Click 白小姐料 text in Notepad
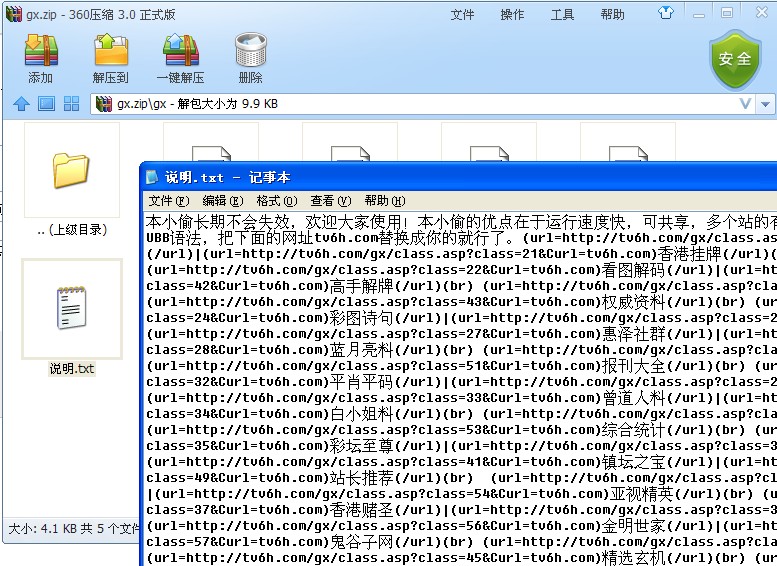The width and height of the screenshot is (777, 566). point(361,414)
